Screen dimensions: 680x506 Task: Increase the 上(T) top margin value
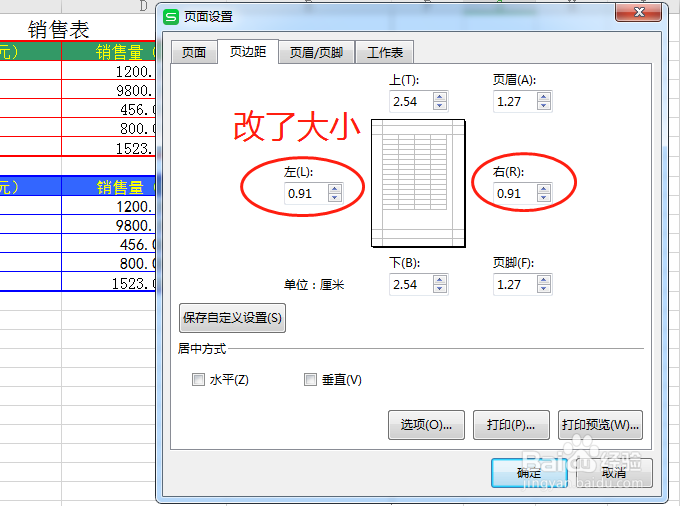[x=440, y=97]
